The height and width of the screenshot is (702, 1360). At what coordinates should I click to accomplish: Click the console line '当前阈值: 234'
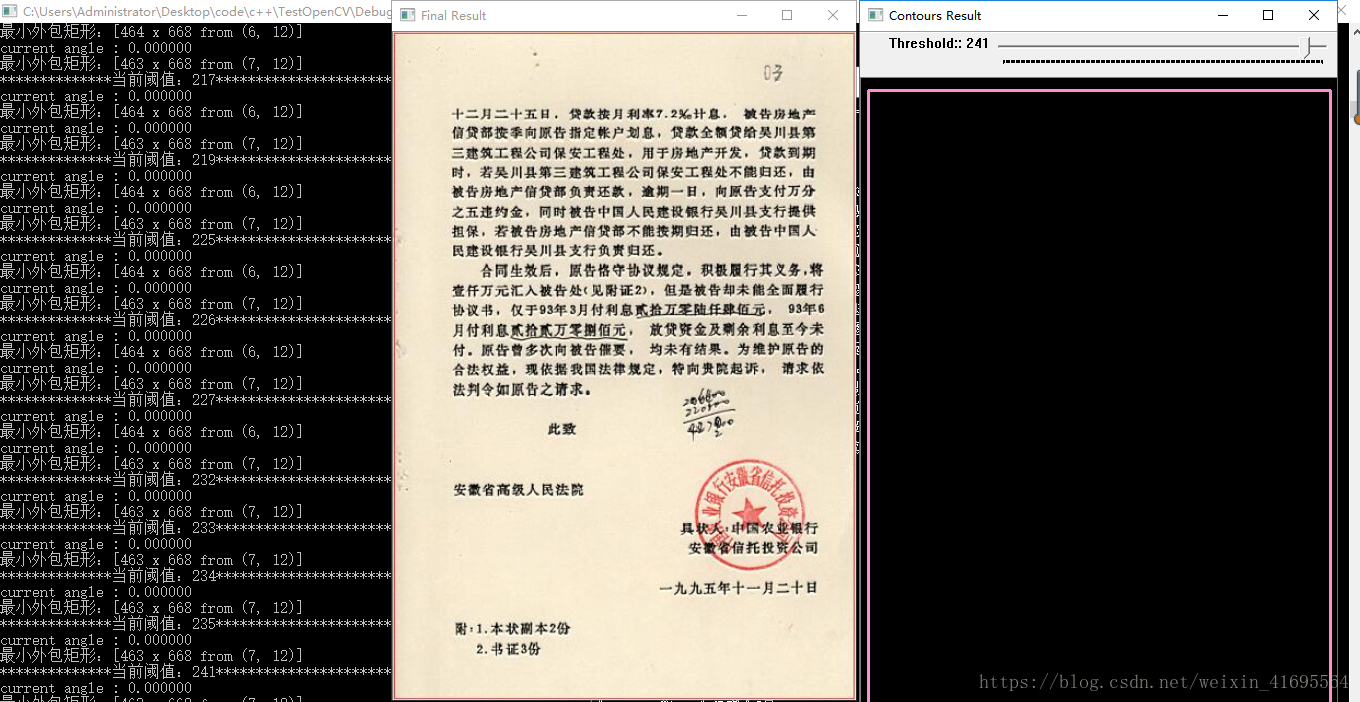point(196,576)
